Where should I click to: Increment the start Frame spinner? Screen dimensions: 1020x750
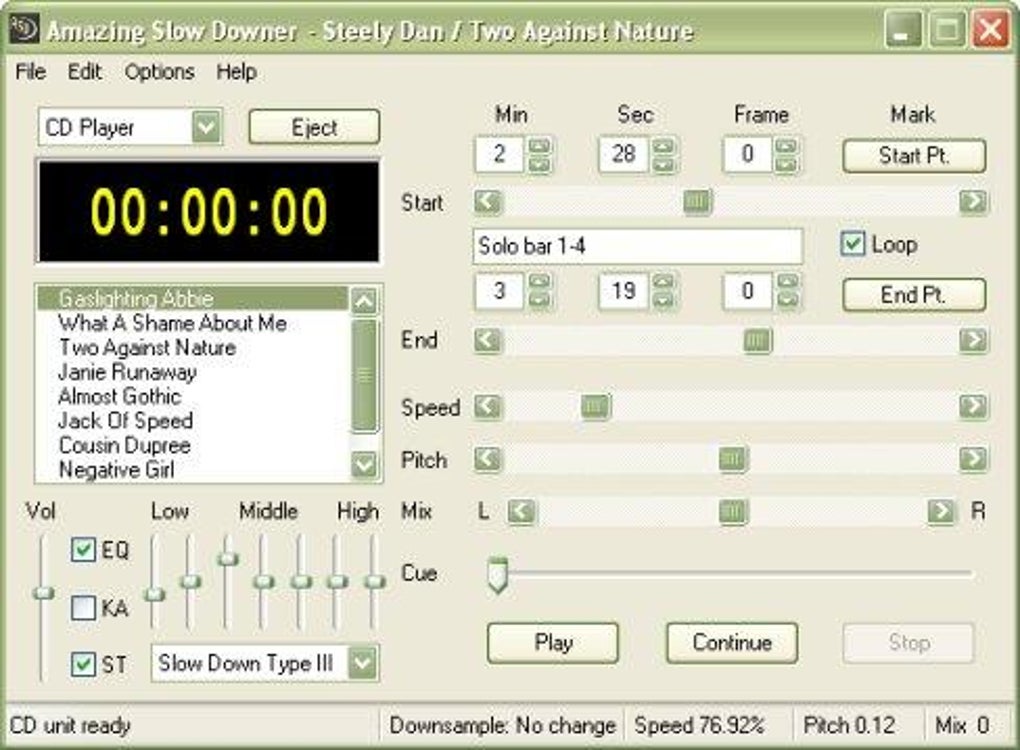(x=787, y=146)
